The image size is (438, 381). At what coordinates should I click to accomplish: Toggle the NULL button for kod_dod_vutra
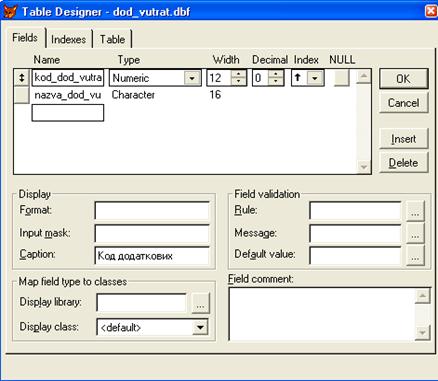click(341, 78)
